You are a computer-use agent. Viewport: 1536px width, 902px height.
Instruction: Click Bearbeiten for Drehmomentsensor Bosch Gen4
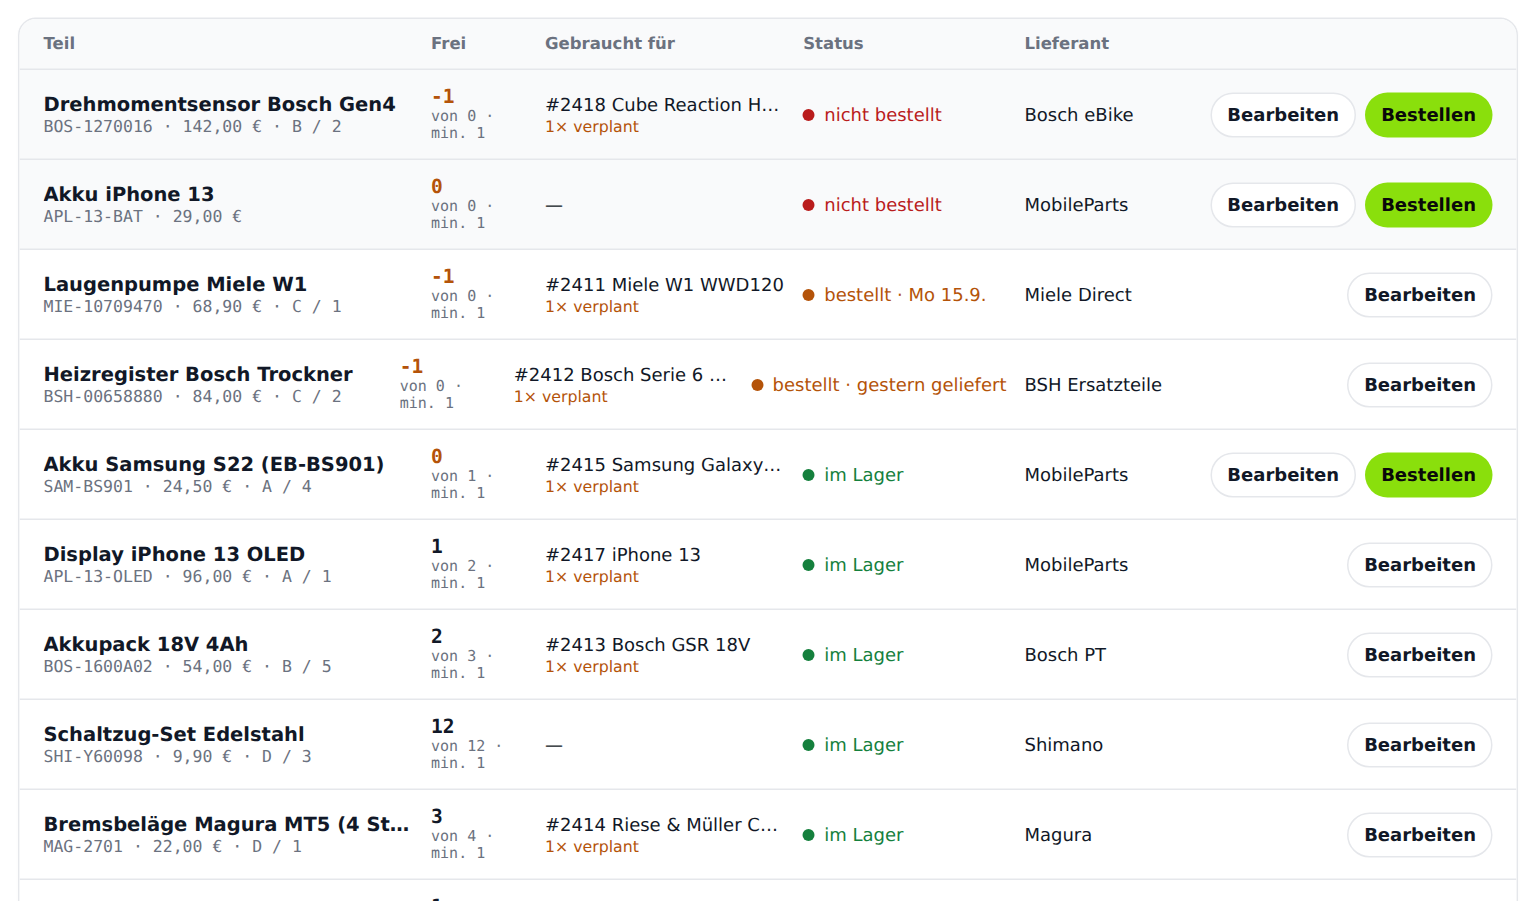pyautogui.click(x=1283, y=115)
